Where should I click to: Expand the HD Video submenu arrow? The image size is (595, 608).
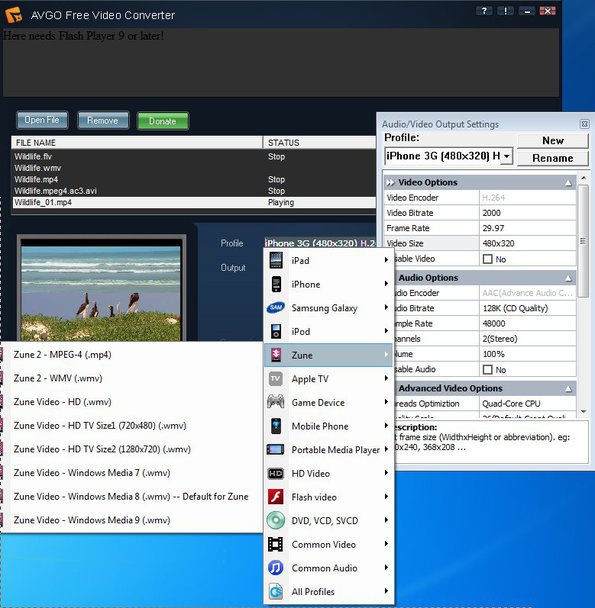[386, 473]
